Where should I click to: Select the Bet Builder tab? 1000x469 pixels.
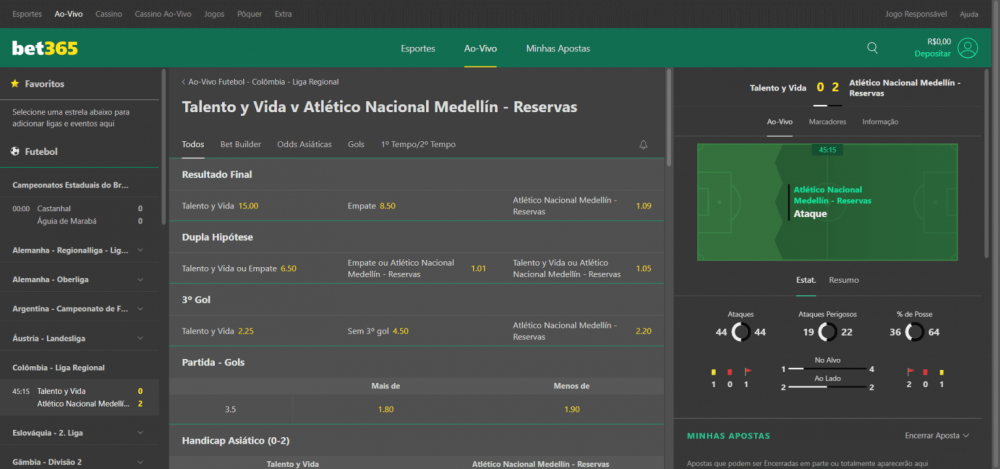(240, 145)
